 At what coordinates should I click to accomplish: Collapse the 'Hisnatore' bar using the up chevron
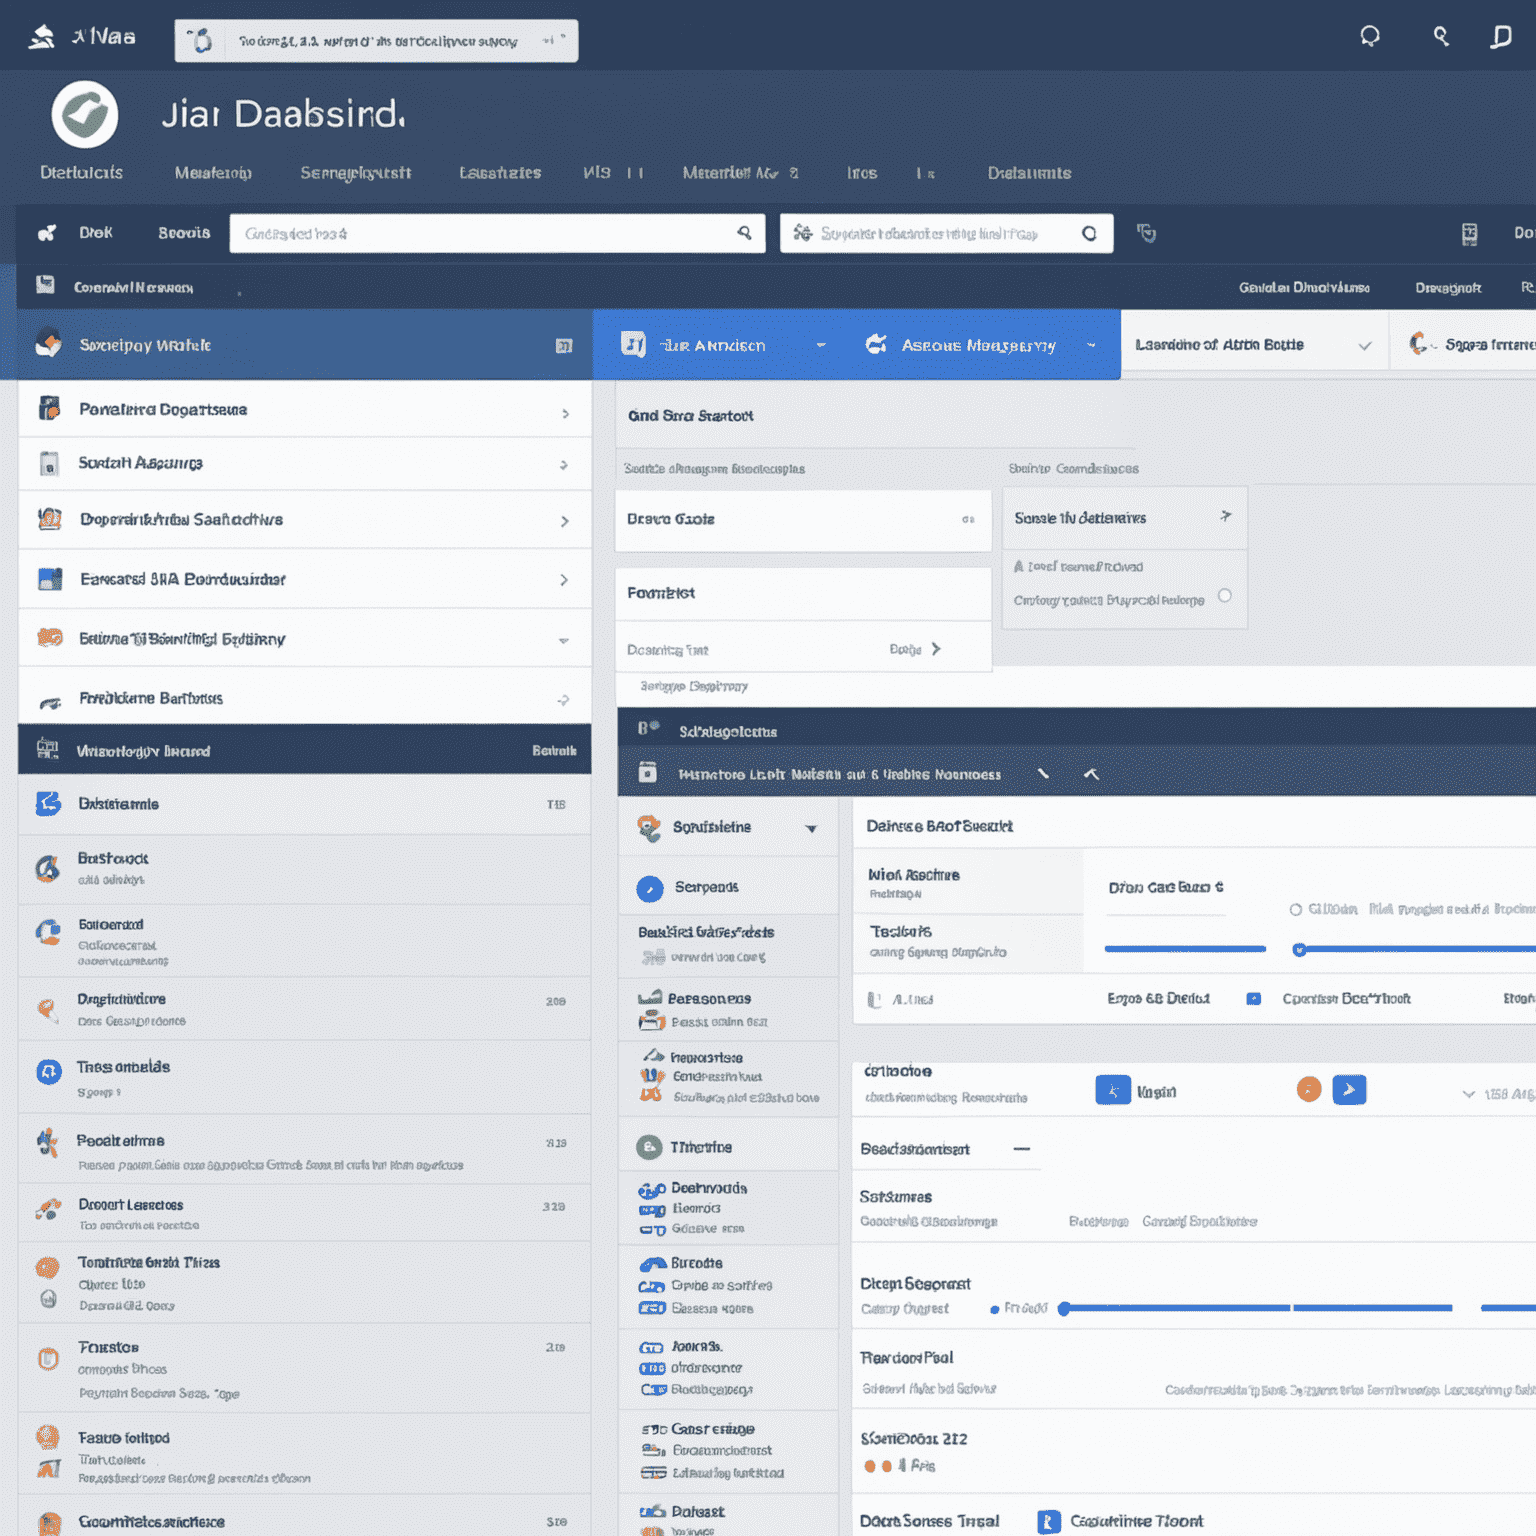[x=1092, y=774]
